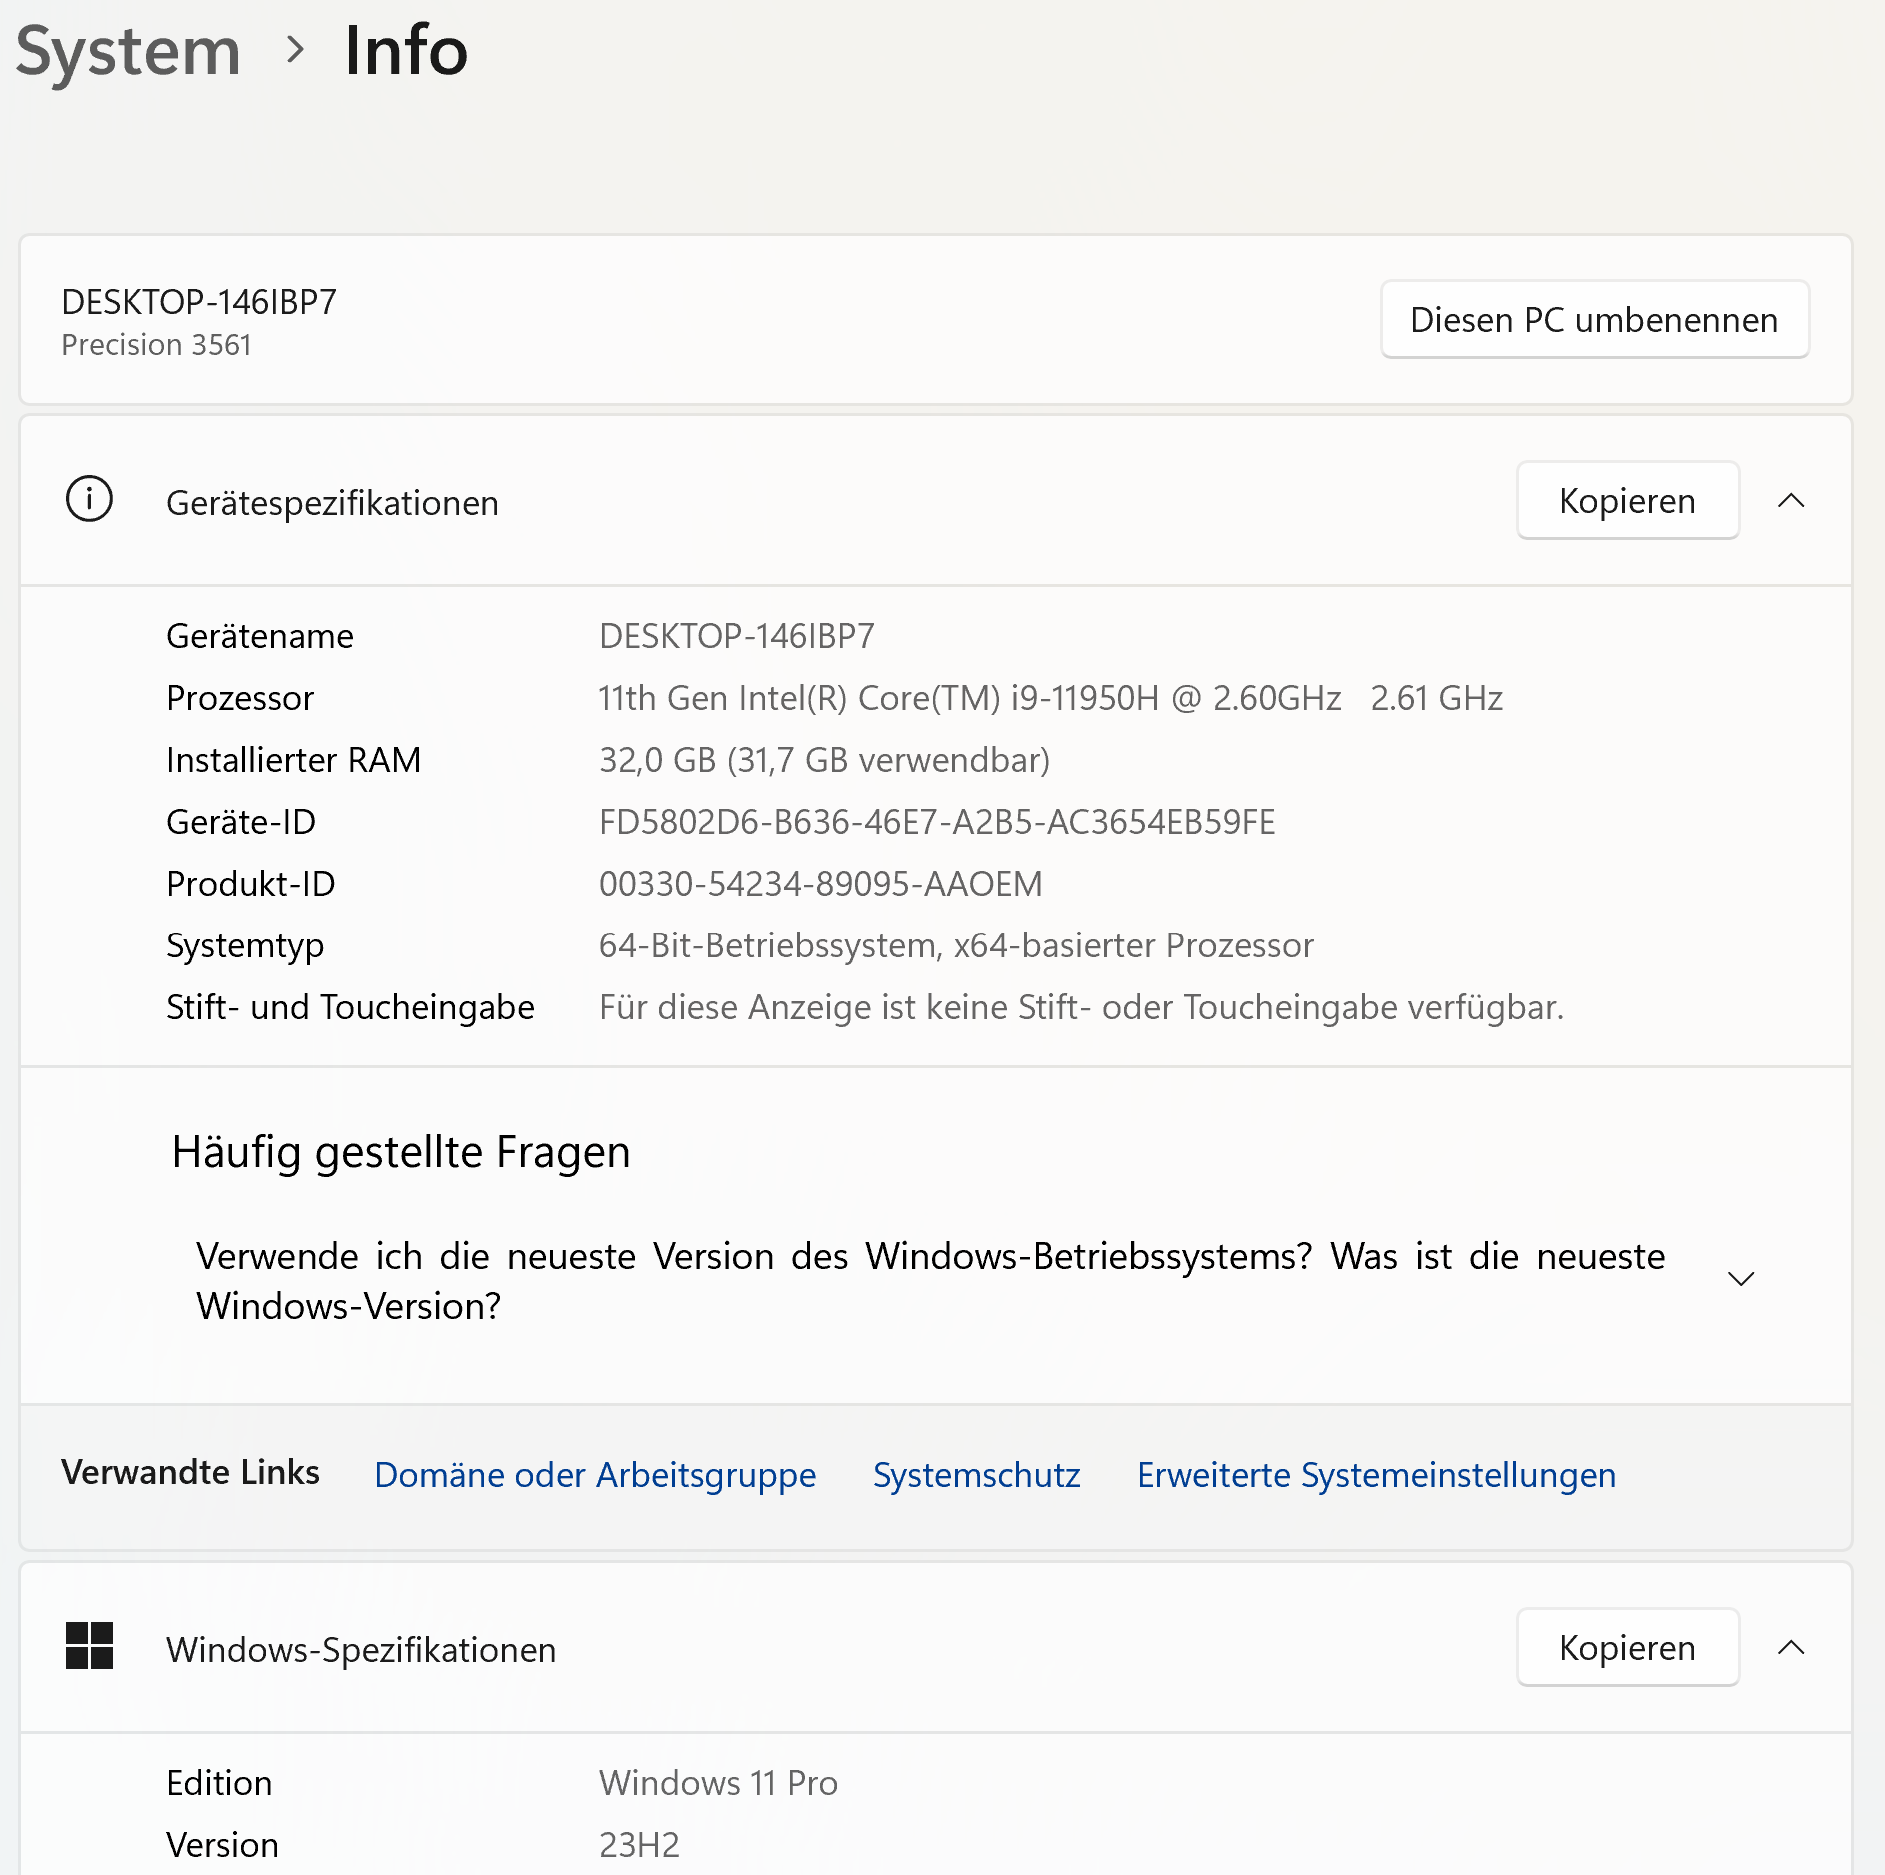This screenshot has width=1885, height=1875.
Task: Go back to System in breadcrumb
Action: [128, 52]
